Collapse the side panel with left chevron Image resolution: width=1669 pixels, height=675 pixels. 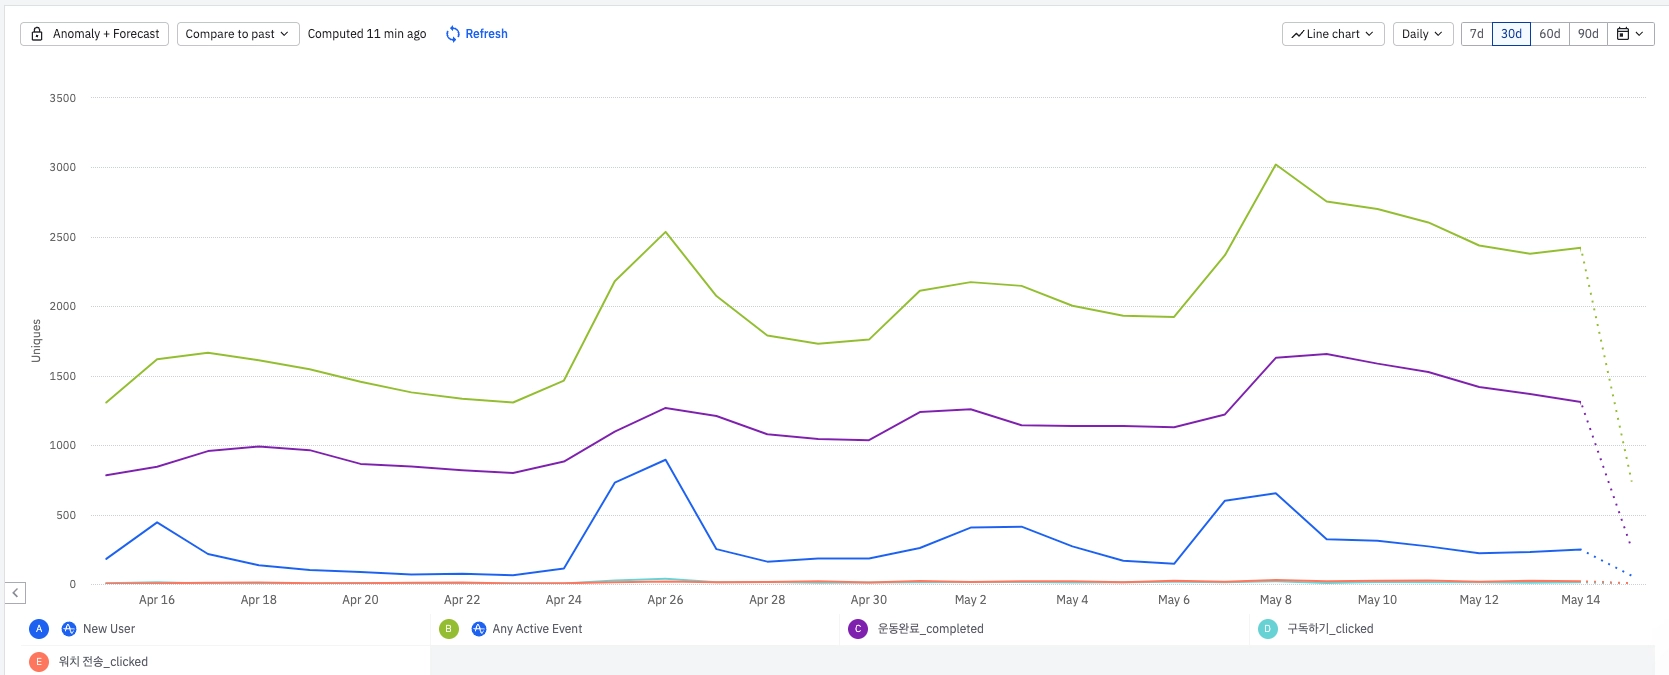pyautogui.click(x=15, y=593)
